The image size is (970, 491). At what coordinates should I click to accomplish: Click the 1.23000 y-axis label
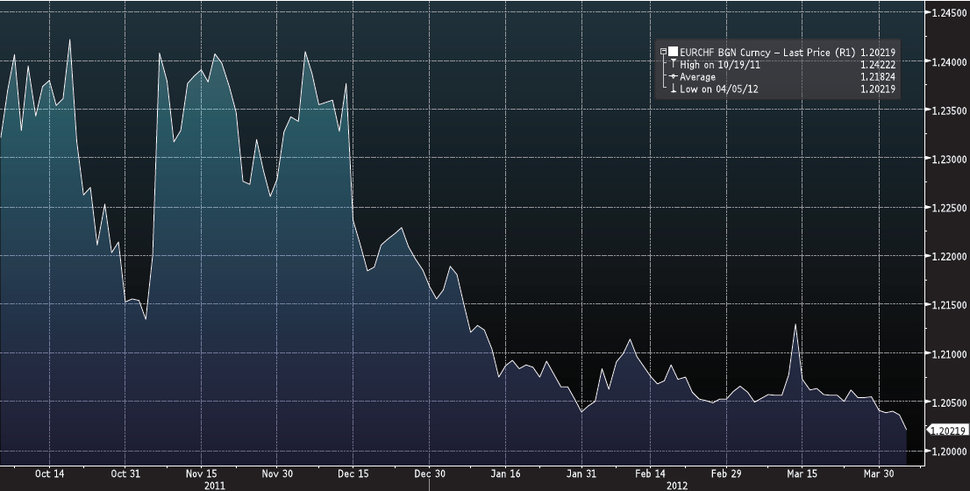point(949,159)
